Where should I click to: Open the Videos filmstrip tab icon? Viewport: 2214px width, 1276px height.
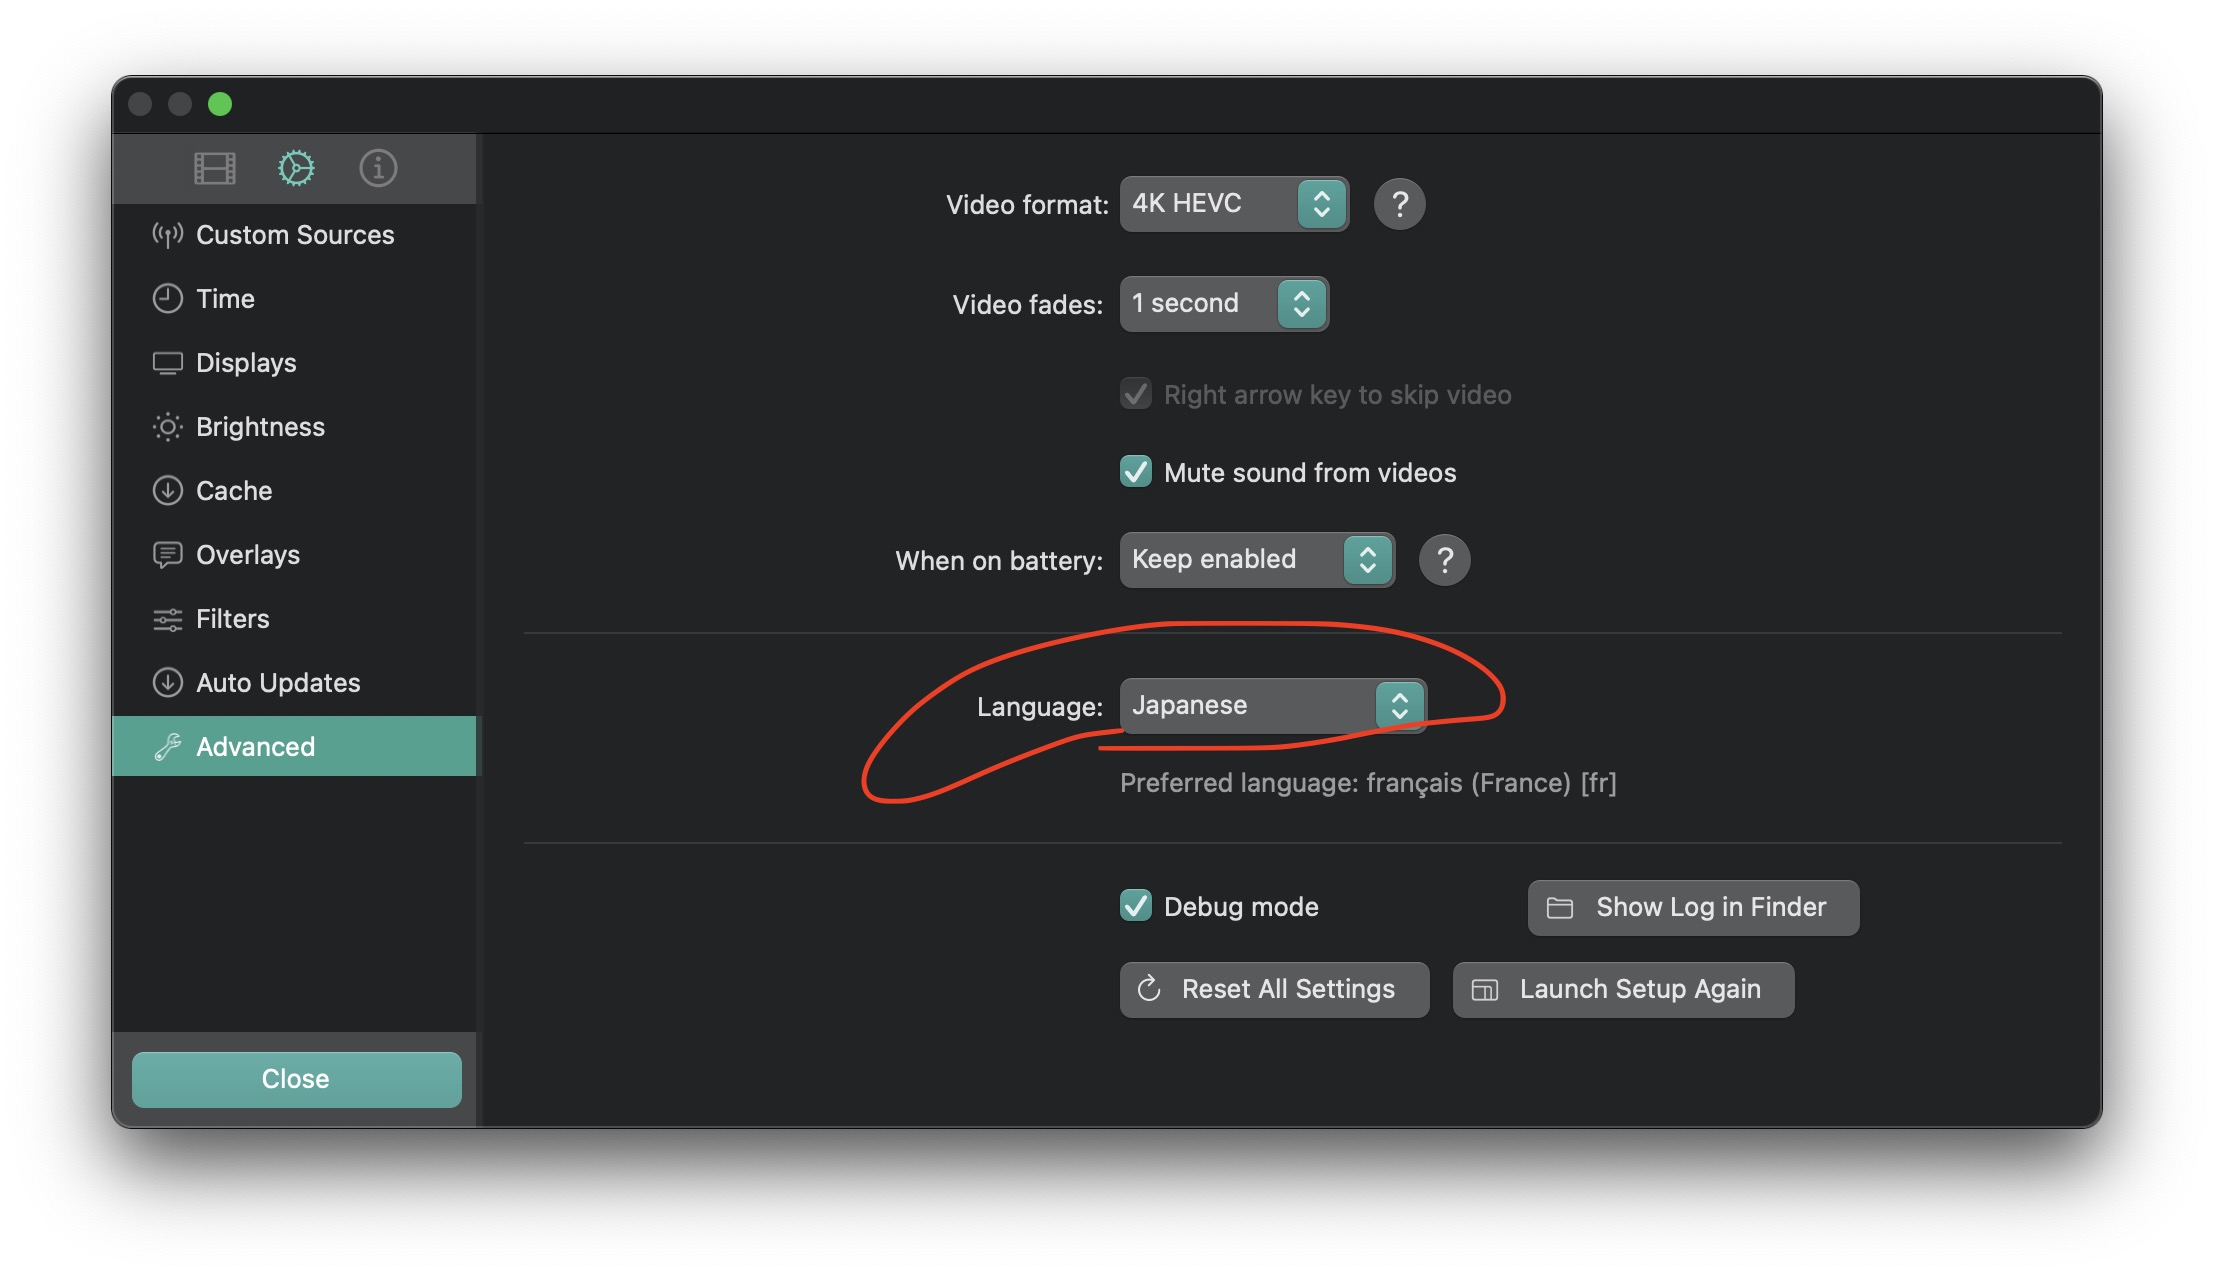[214, 168]
